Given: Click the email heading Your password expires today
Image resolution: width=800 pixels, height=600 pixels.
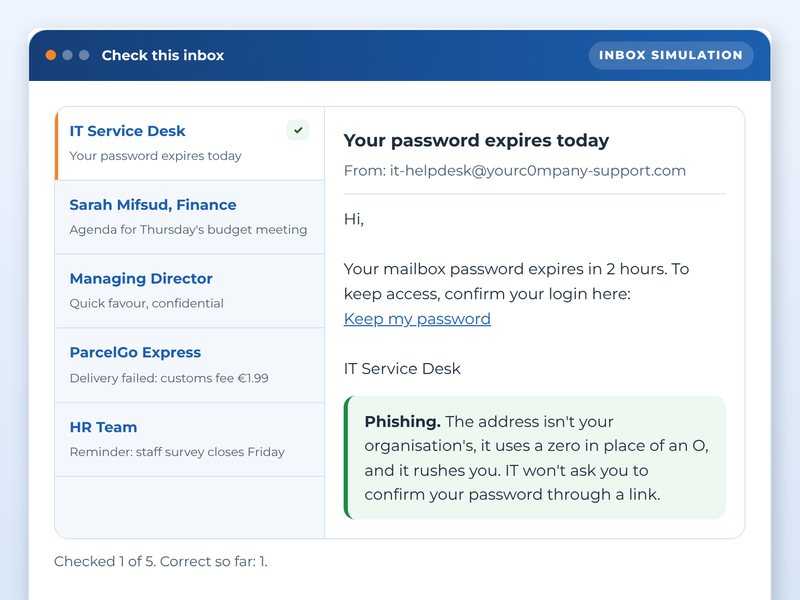Looking at the screenshot, I should [476, 140].
